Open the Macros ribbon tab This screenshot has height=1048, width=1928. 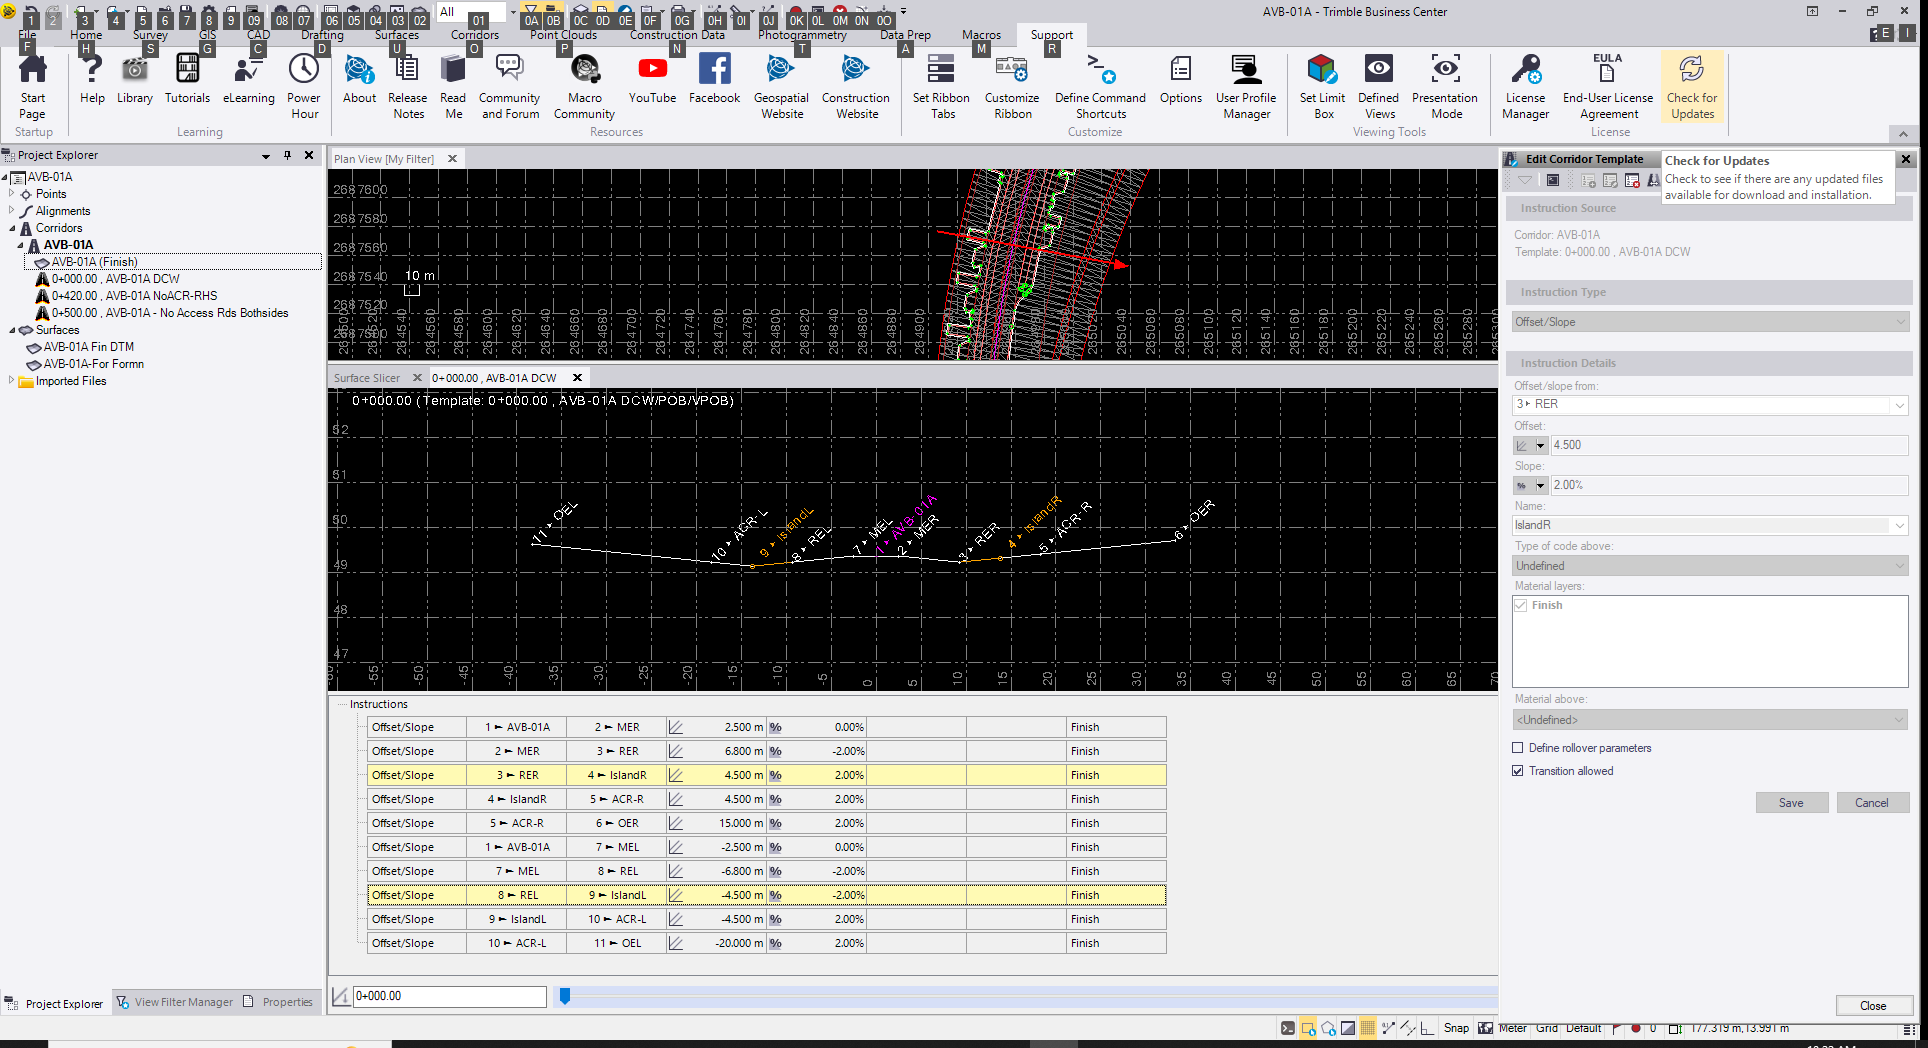point(981,35)
